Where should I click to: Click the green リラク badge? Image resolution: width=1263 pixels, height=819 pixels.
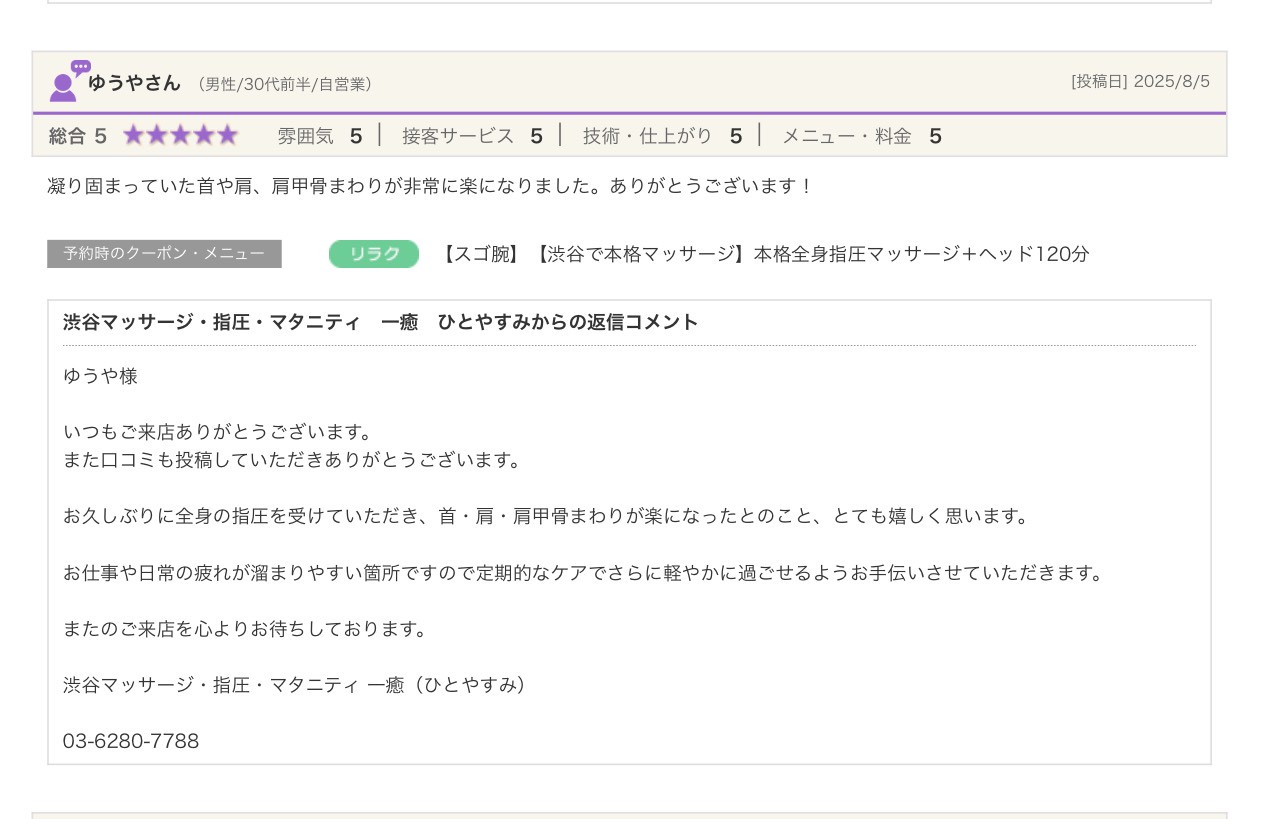[x=374, y=254]
